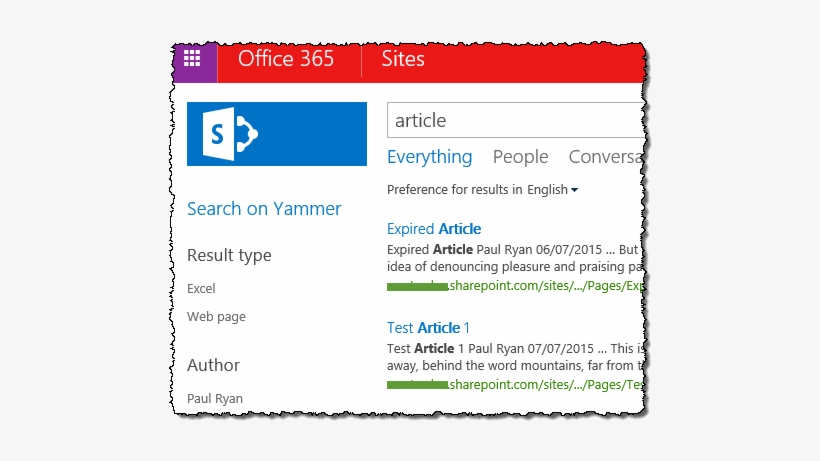Filter results by Web page type
Viewport: 820px width, 461px height.
[x=216, y=317]
